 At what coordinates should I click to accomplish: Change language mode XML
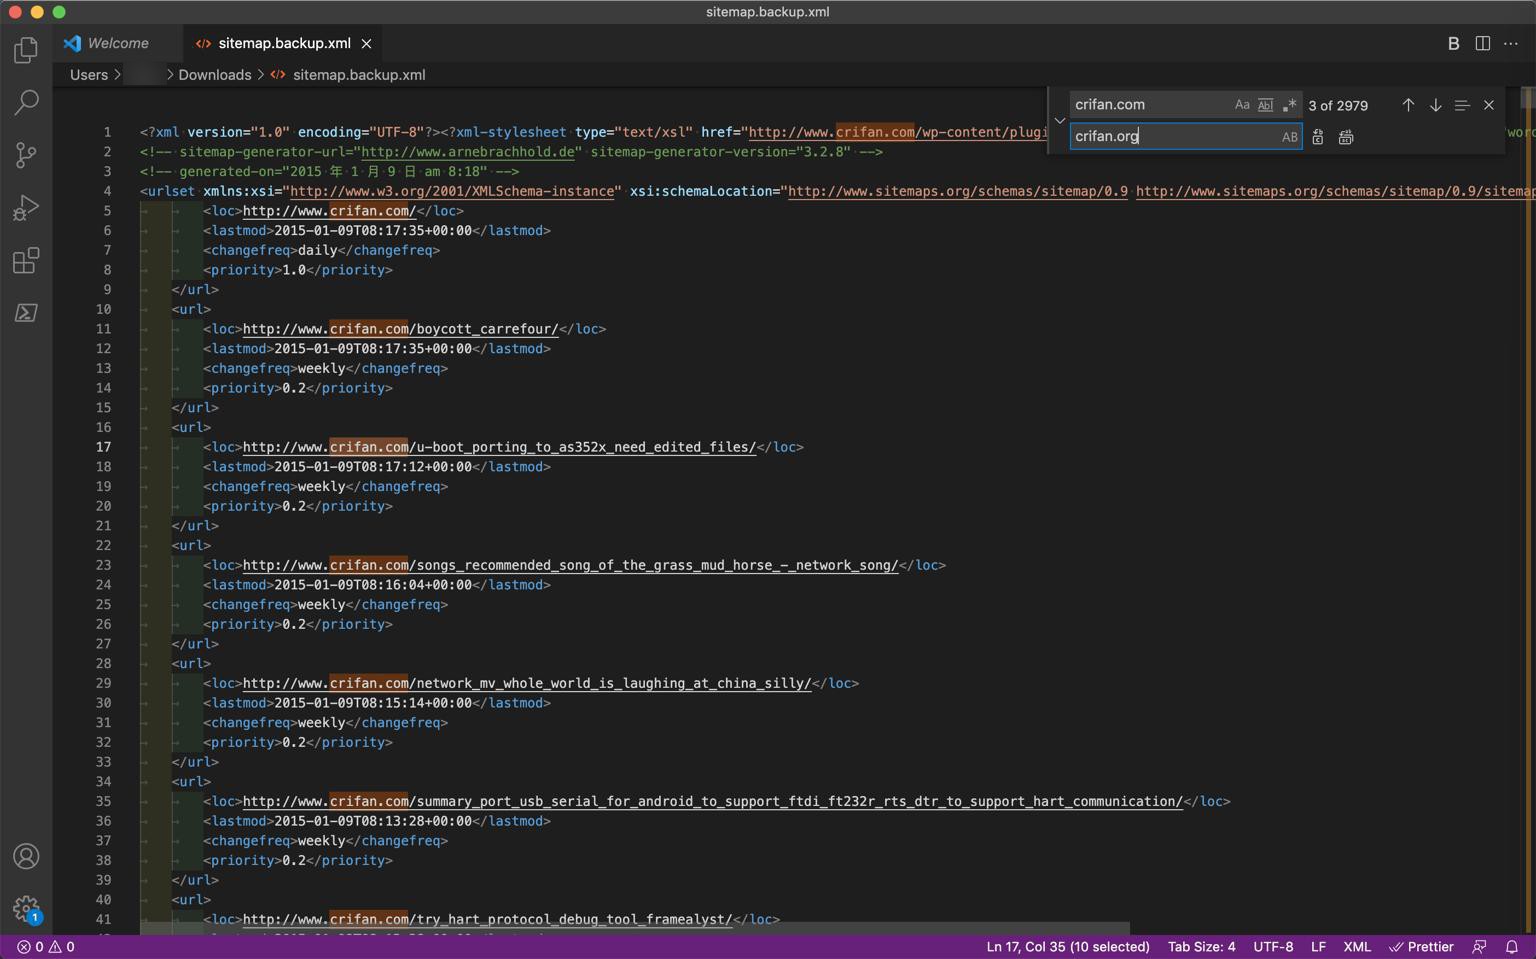coord(1356,947)
